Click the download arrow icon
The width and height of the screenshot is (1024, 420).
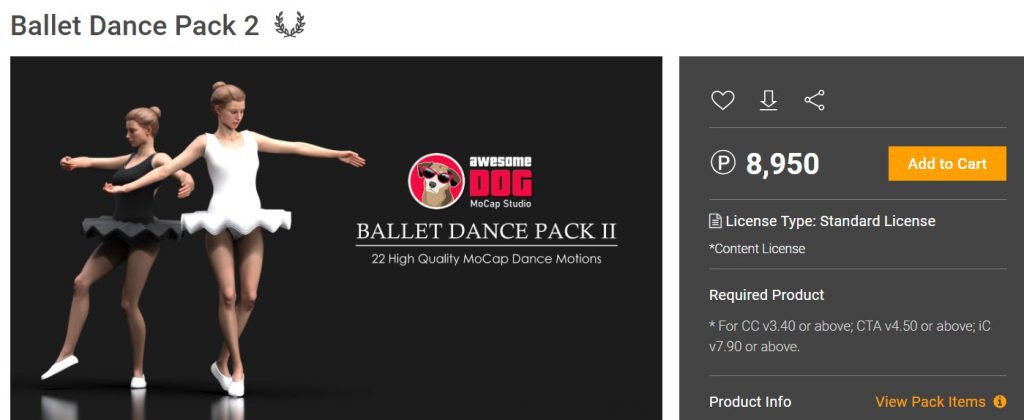(769, 100)
